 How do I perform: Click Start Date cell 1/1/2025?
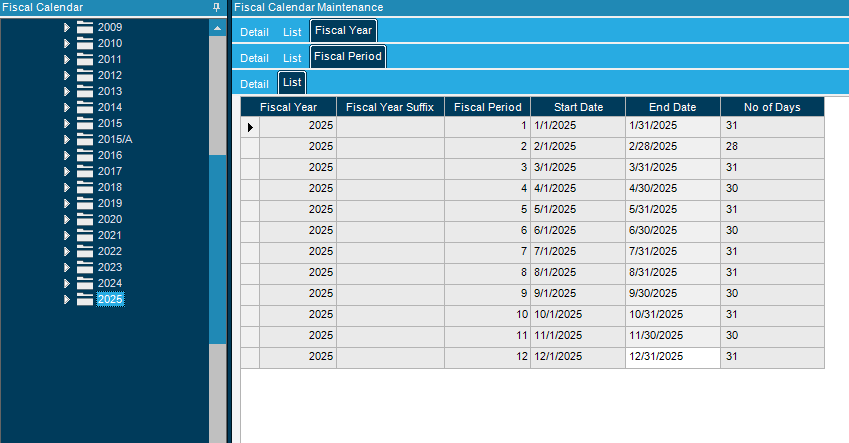click(578, 127)
